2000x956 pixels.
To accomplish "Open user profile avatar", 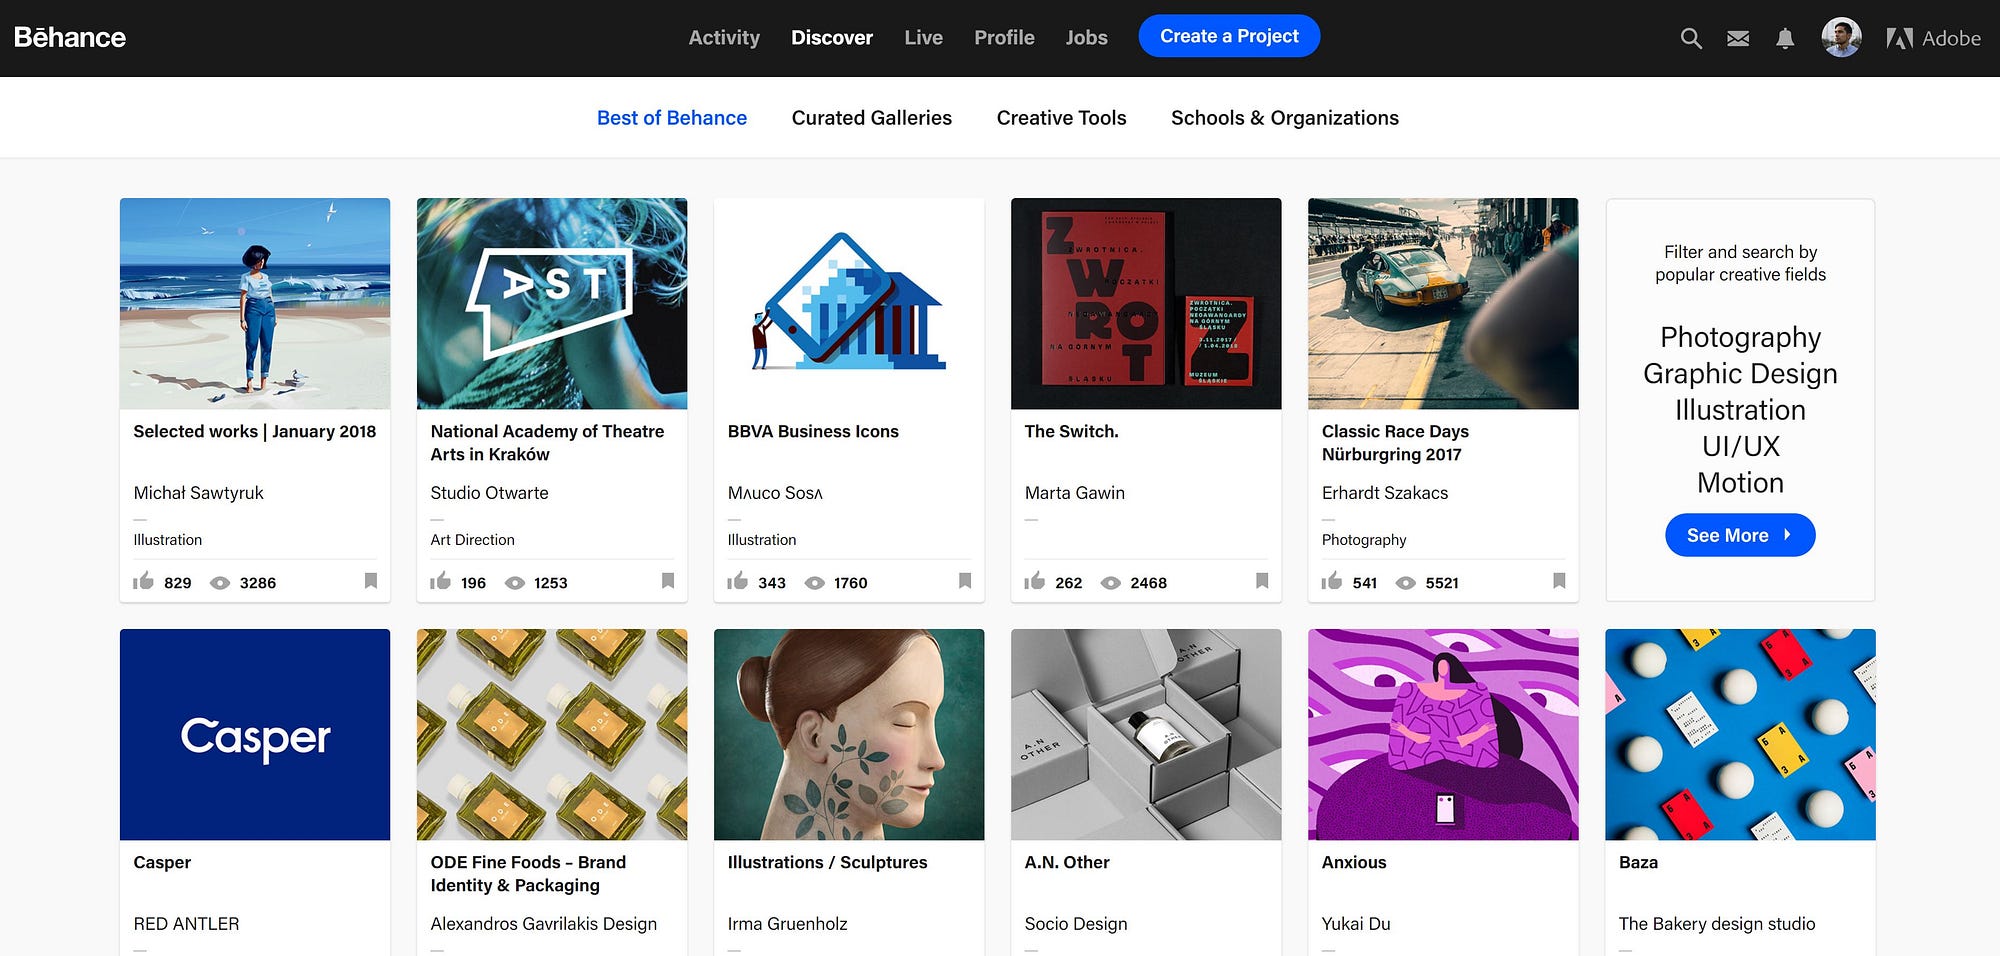I will 1841,38.
